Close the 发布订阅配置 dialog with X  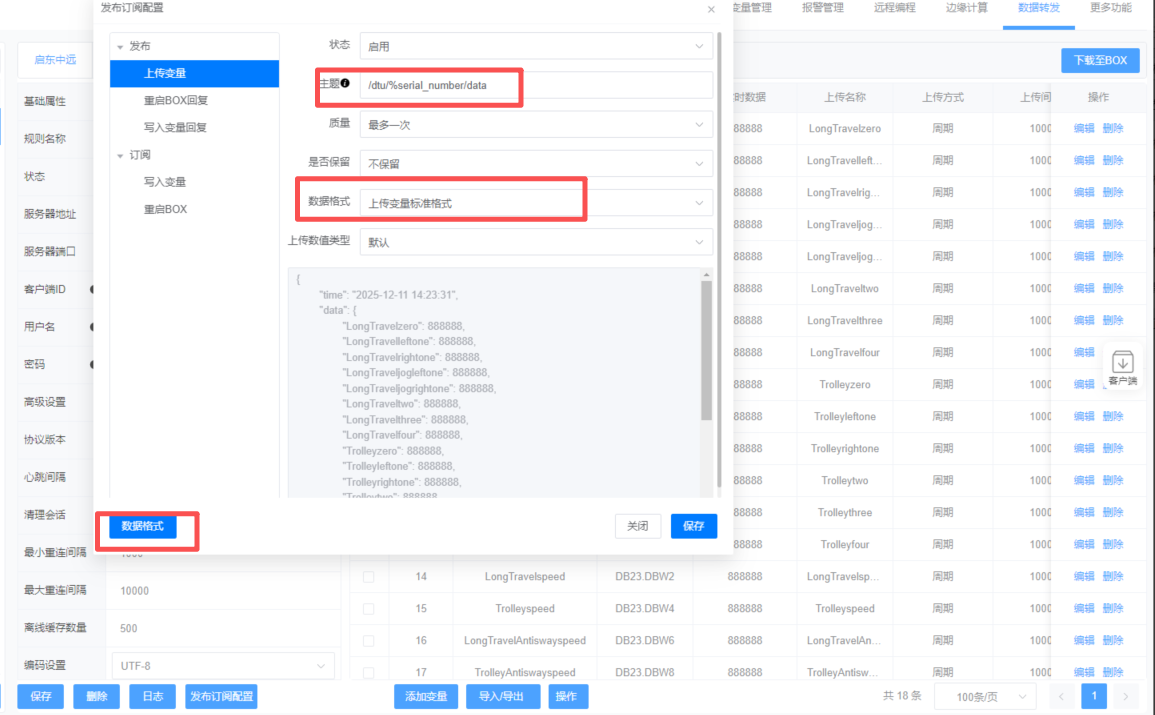pyautogui.click(x=711, y=9)
